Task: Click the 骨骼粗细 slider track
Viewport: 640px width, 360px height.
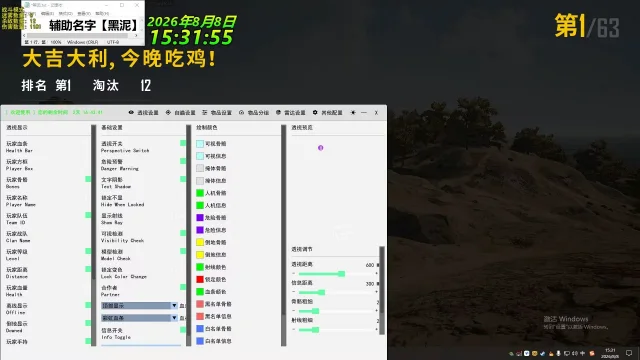Action: pos(335,311)
